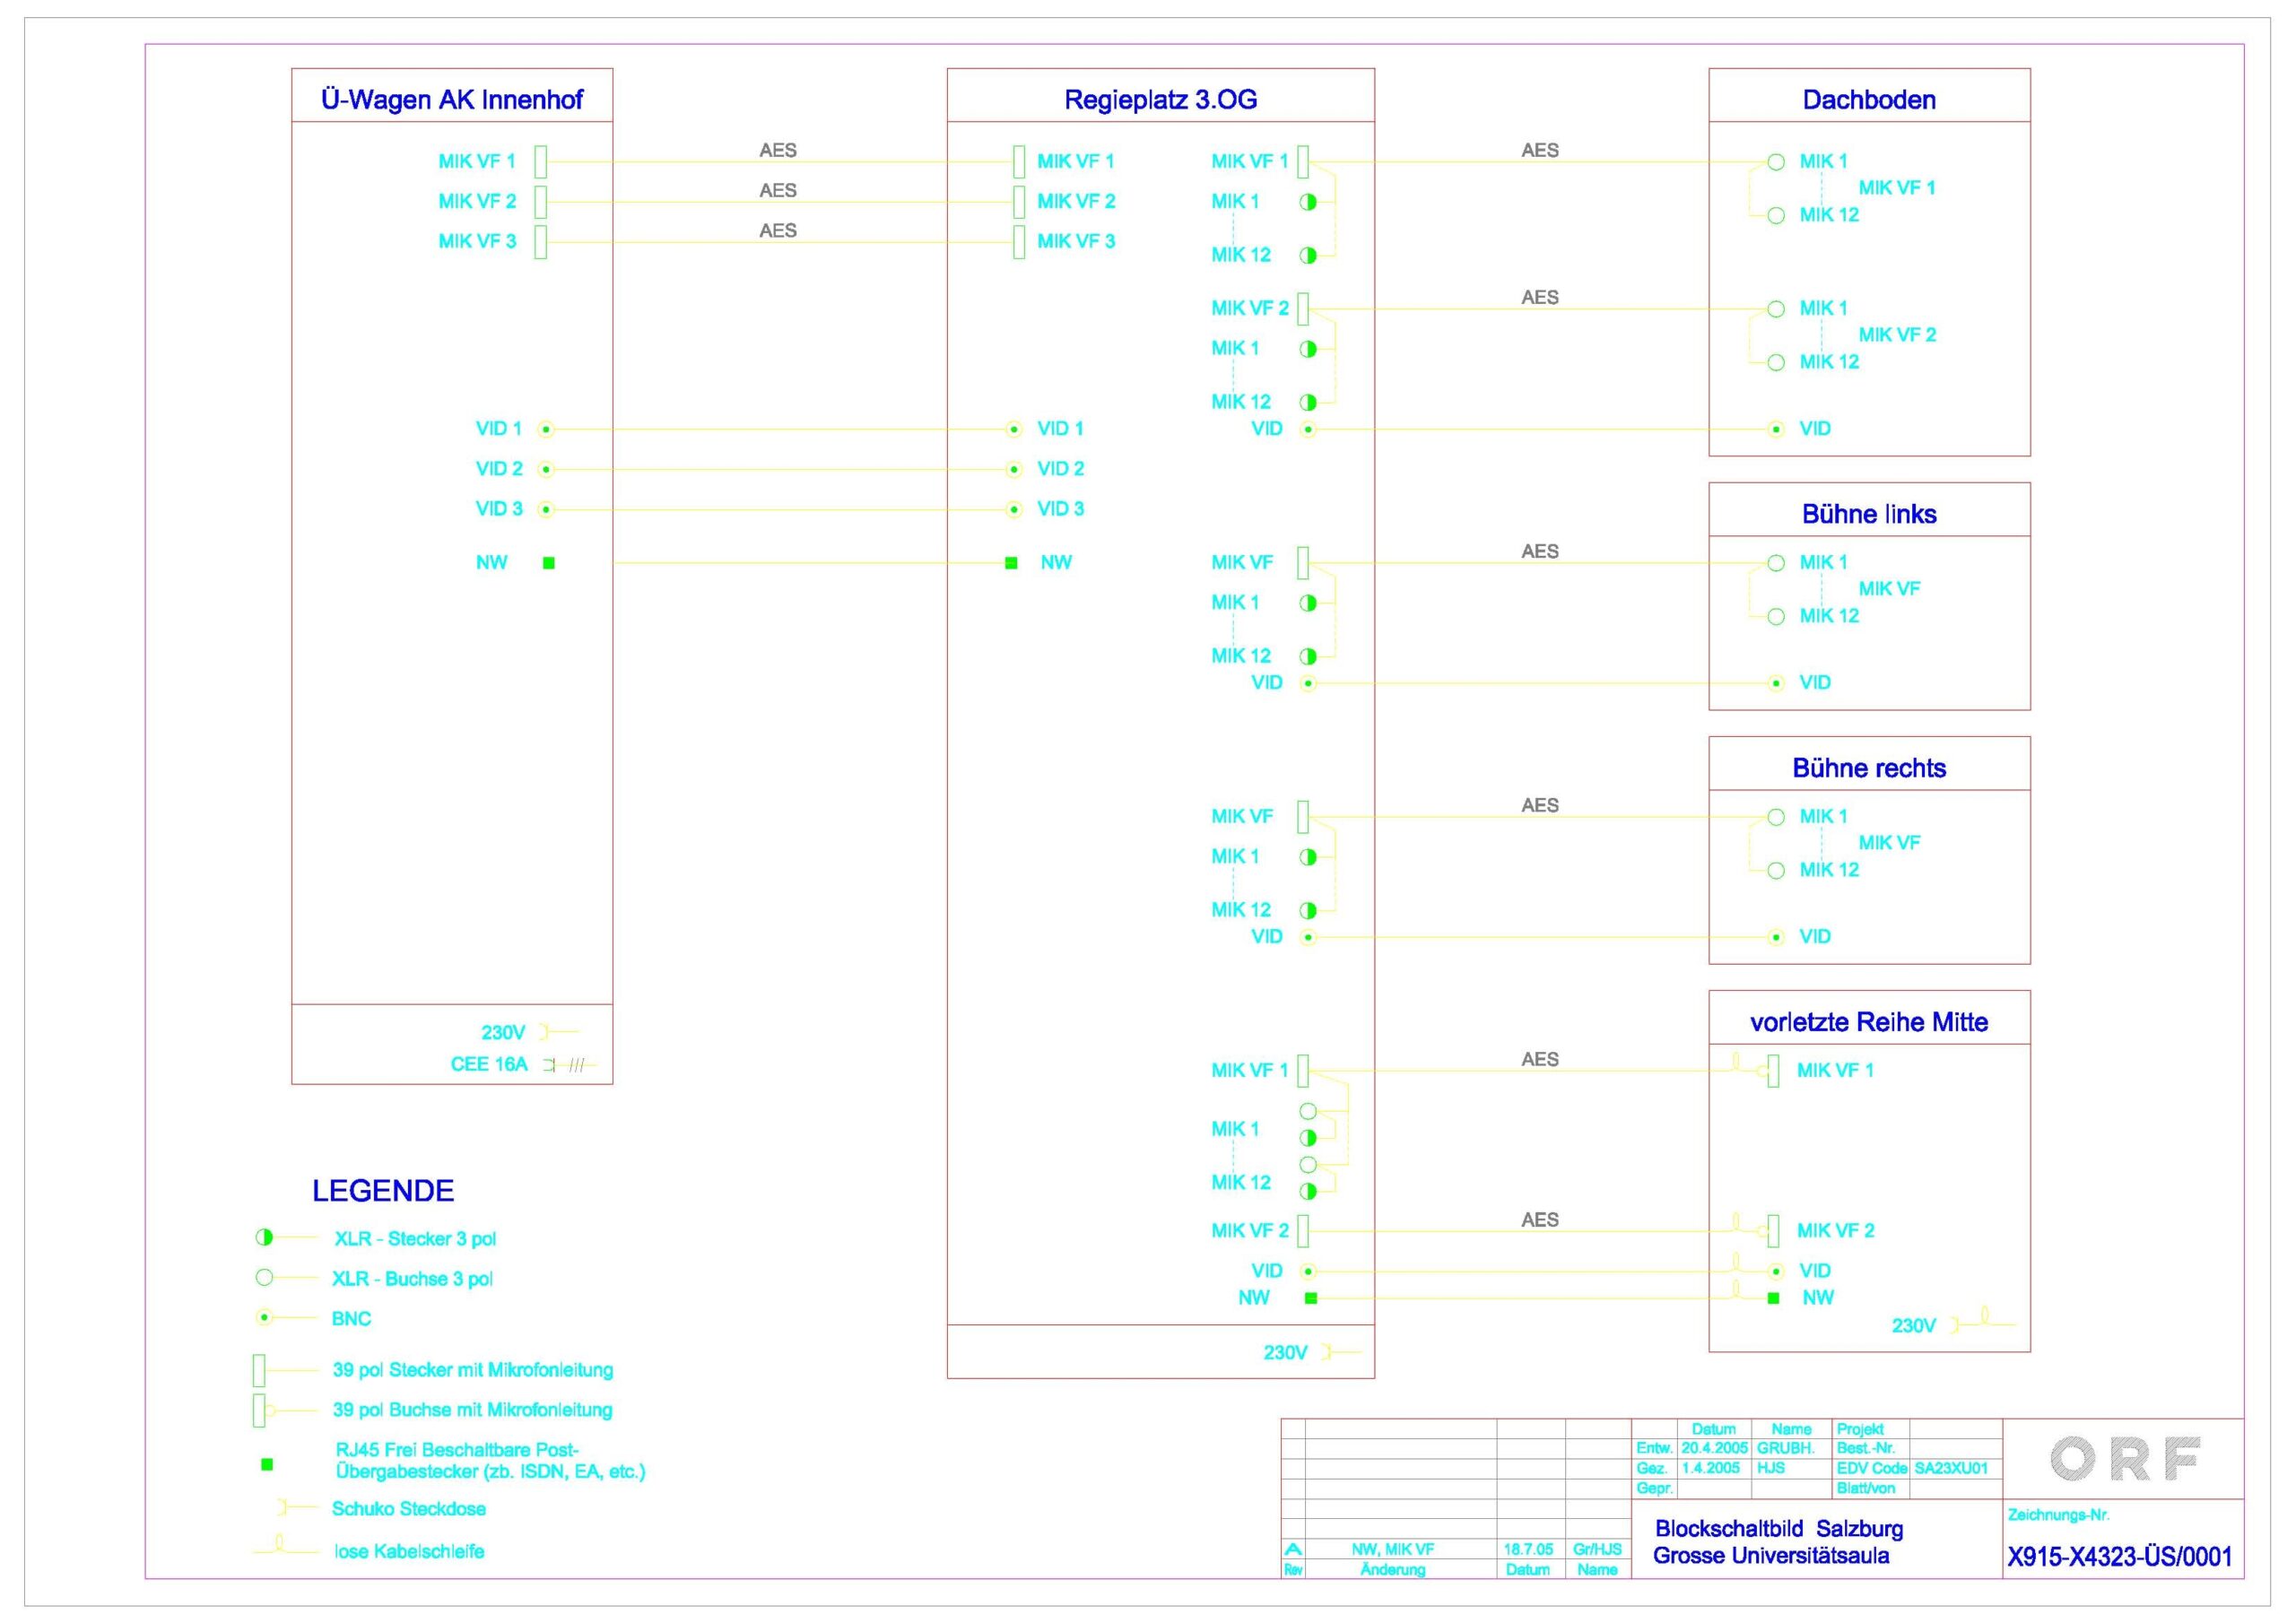Click the Bühne links block title
Screen dimensions: 2296x1623
coord(1868,514)
